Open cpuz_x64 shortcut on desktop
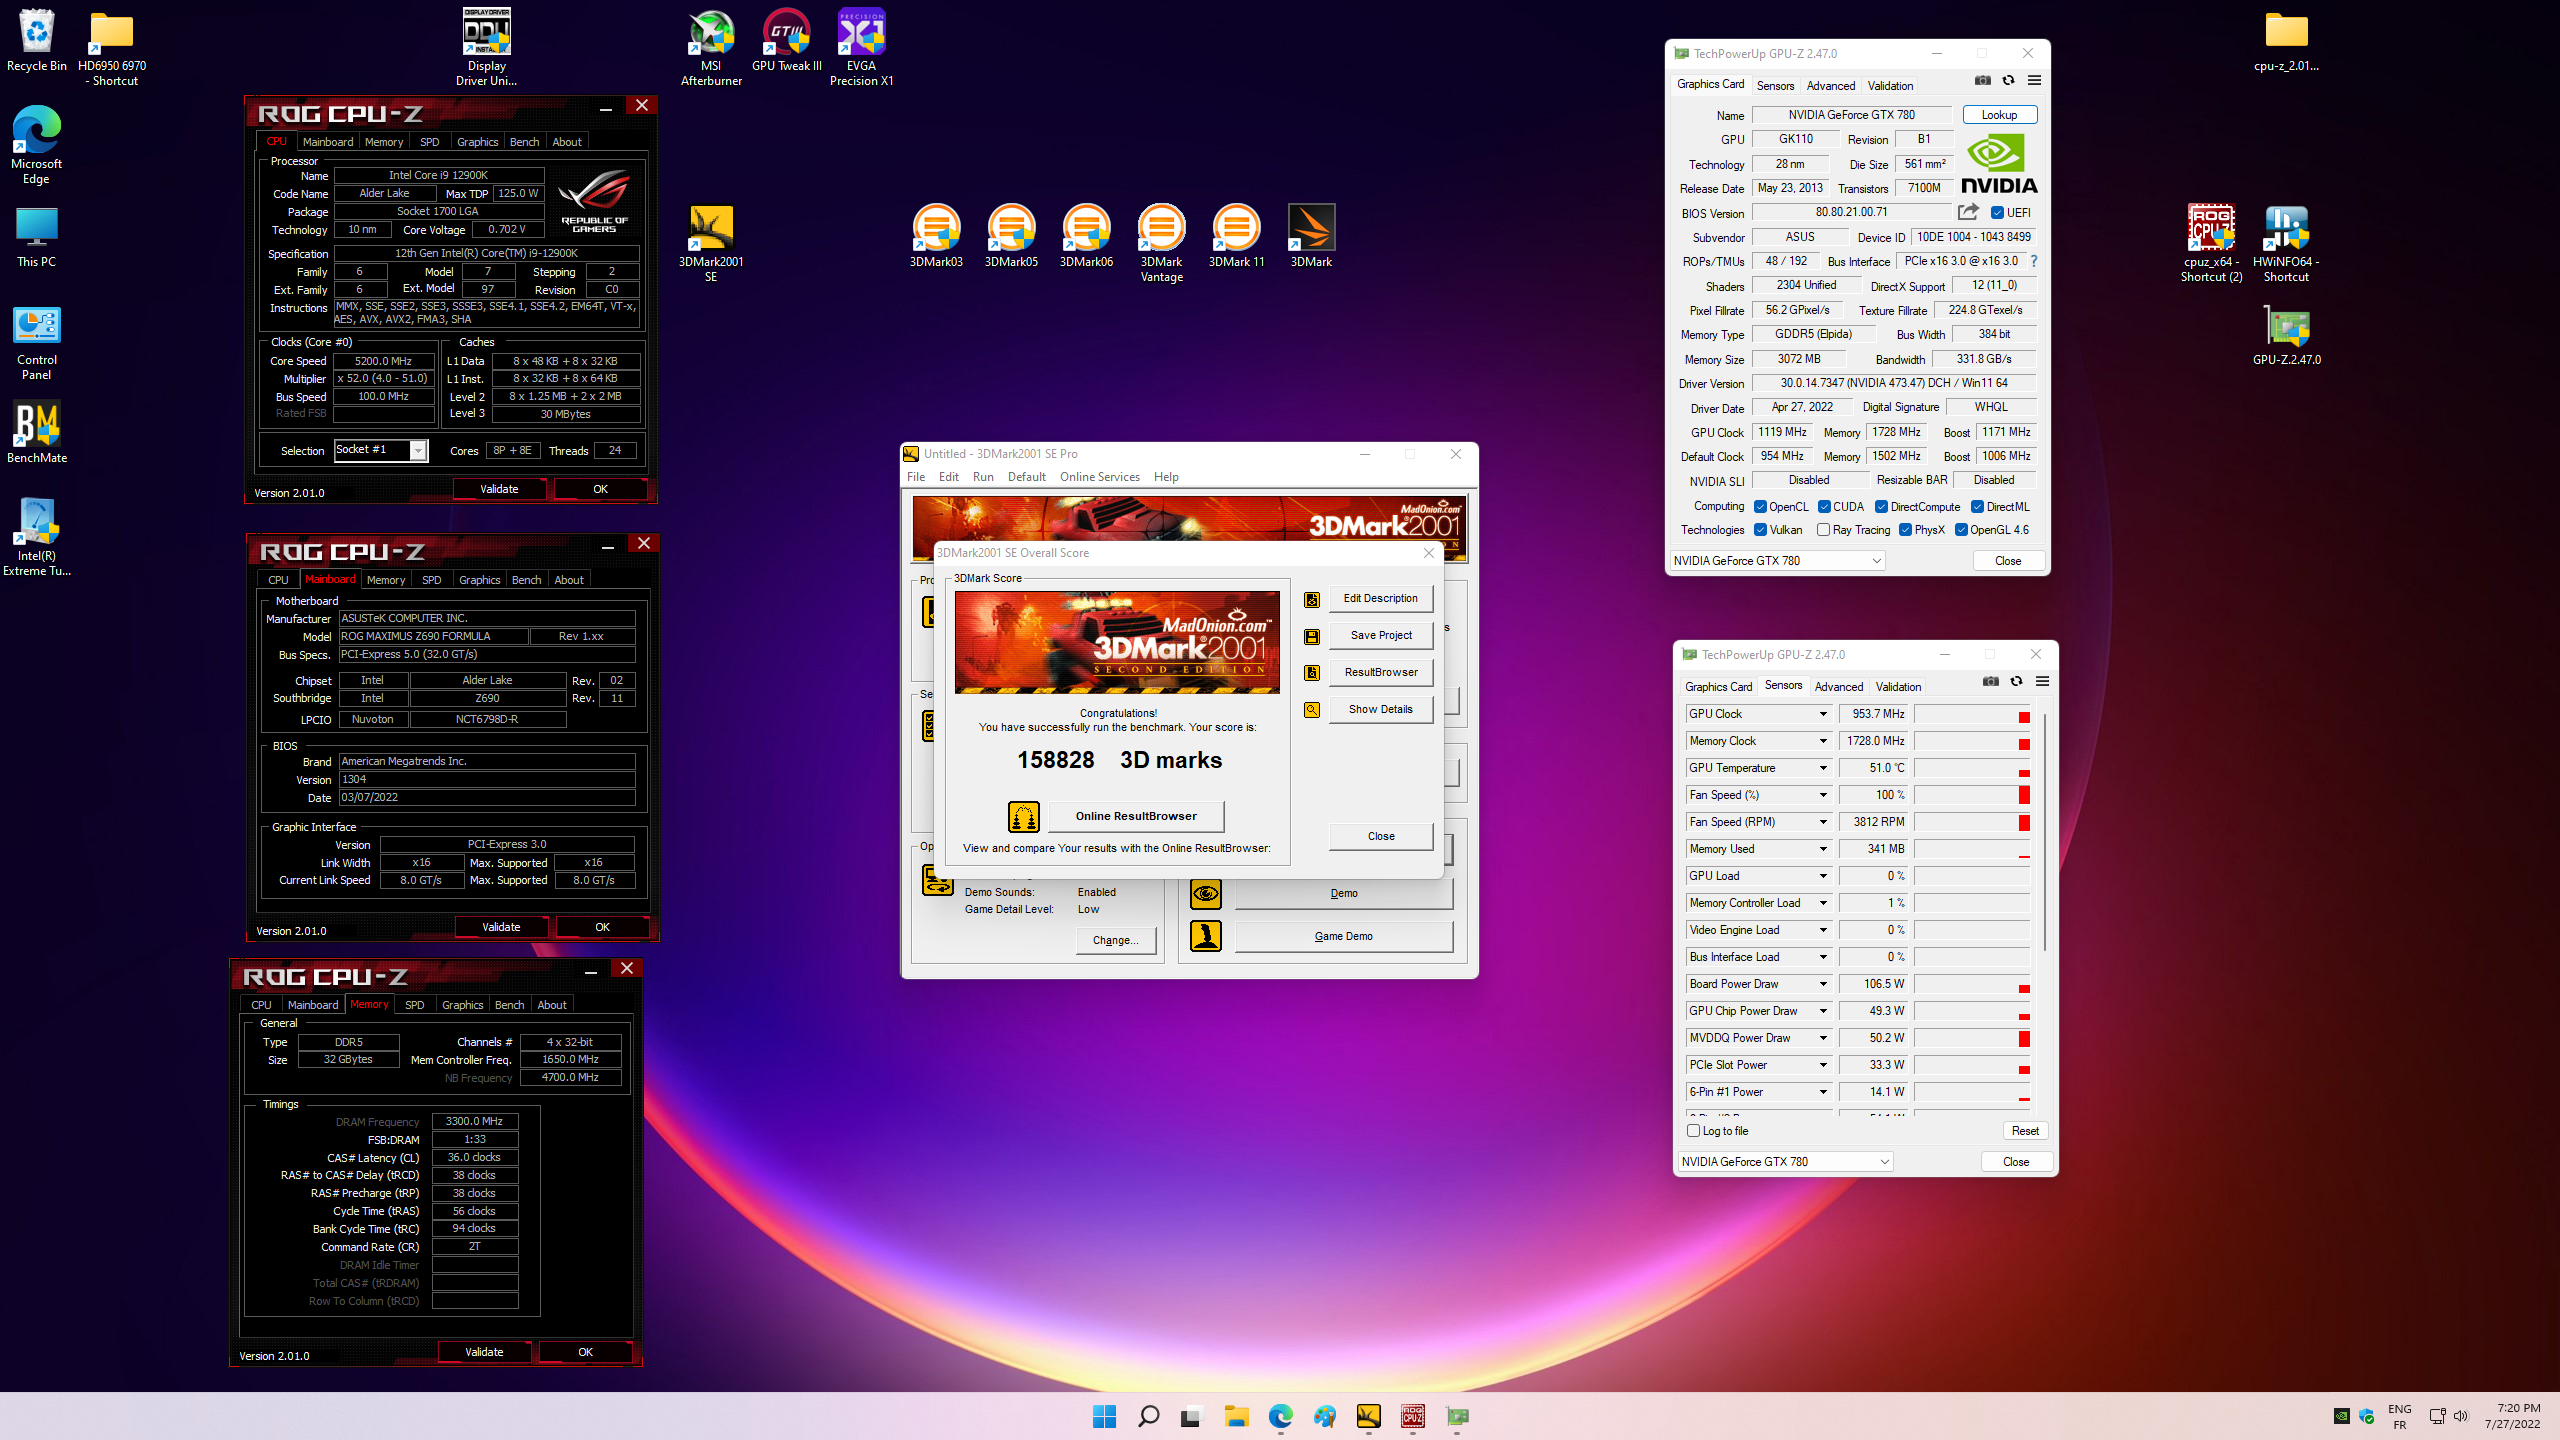Image resolution: width=2560 pixels, height=1440 pixels. tap(2211, 244)
